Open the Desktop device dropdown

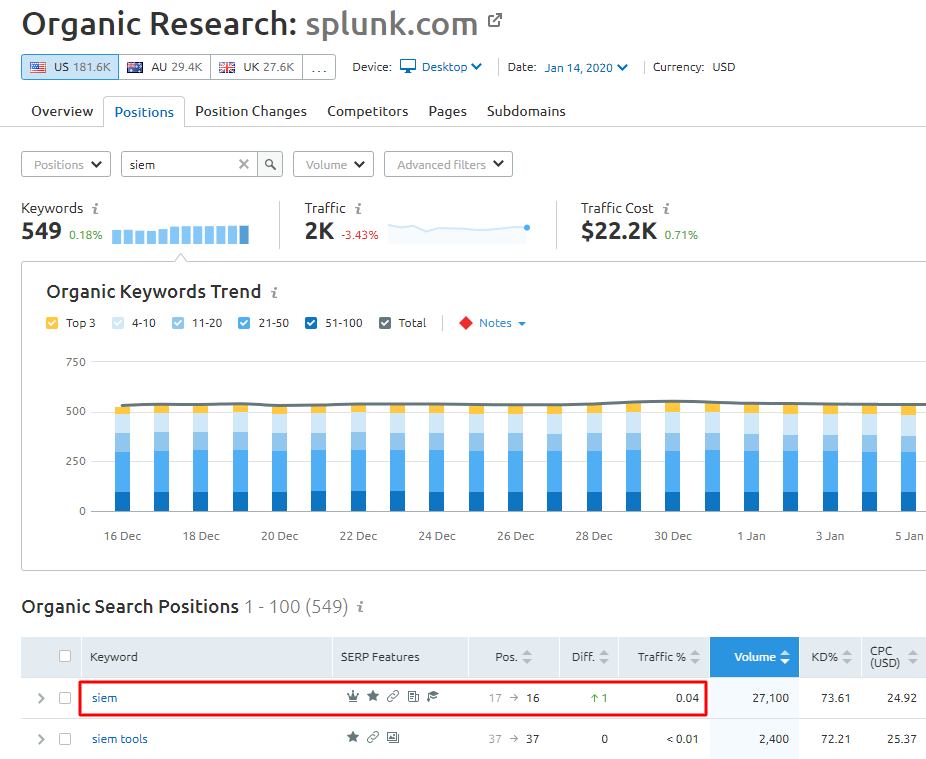452,67
